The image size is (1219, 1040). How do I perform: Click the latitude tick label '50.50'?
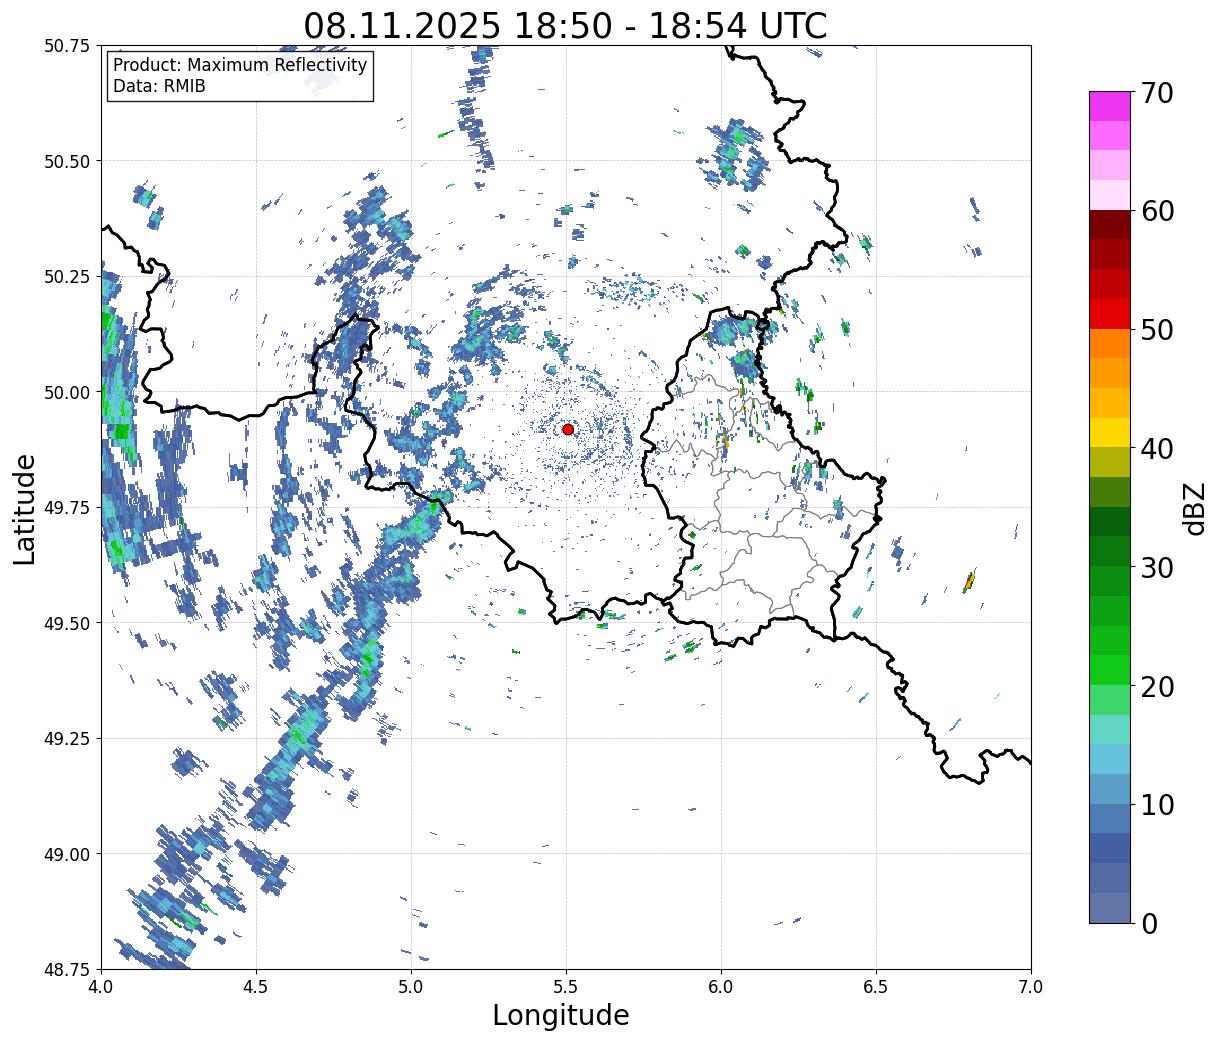(66, 161)
